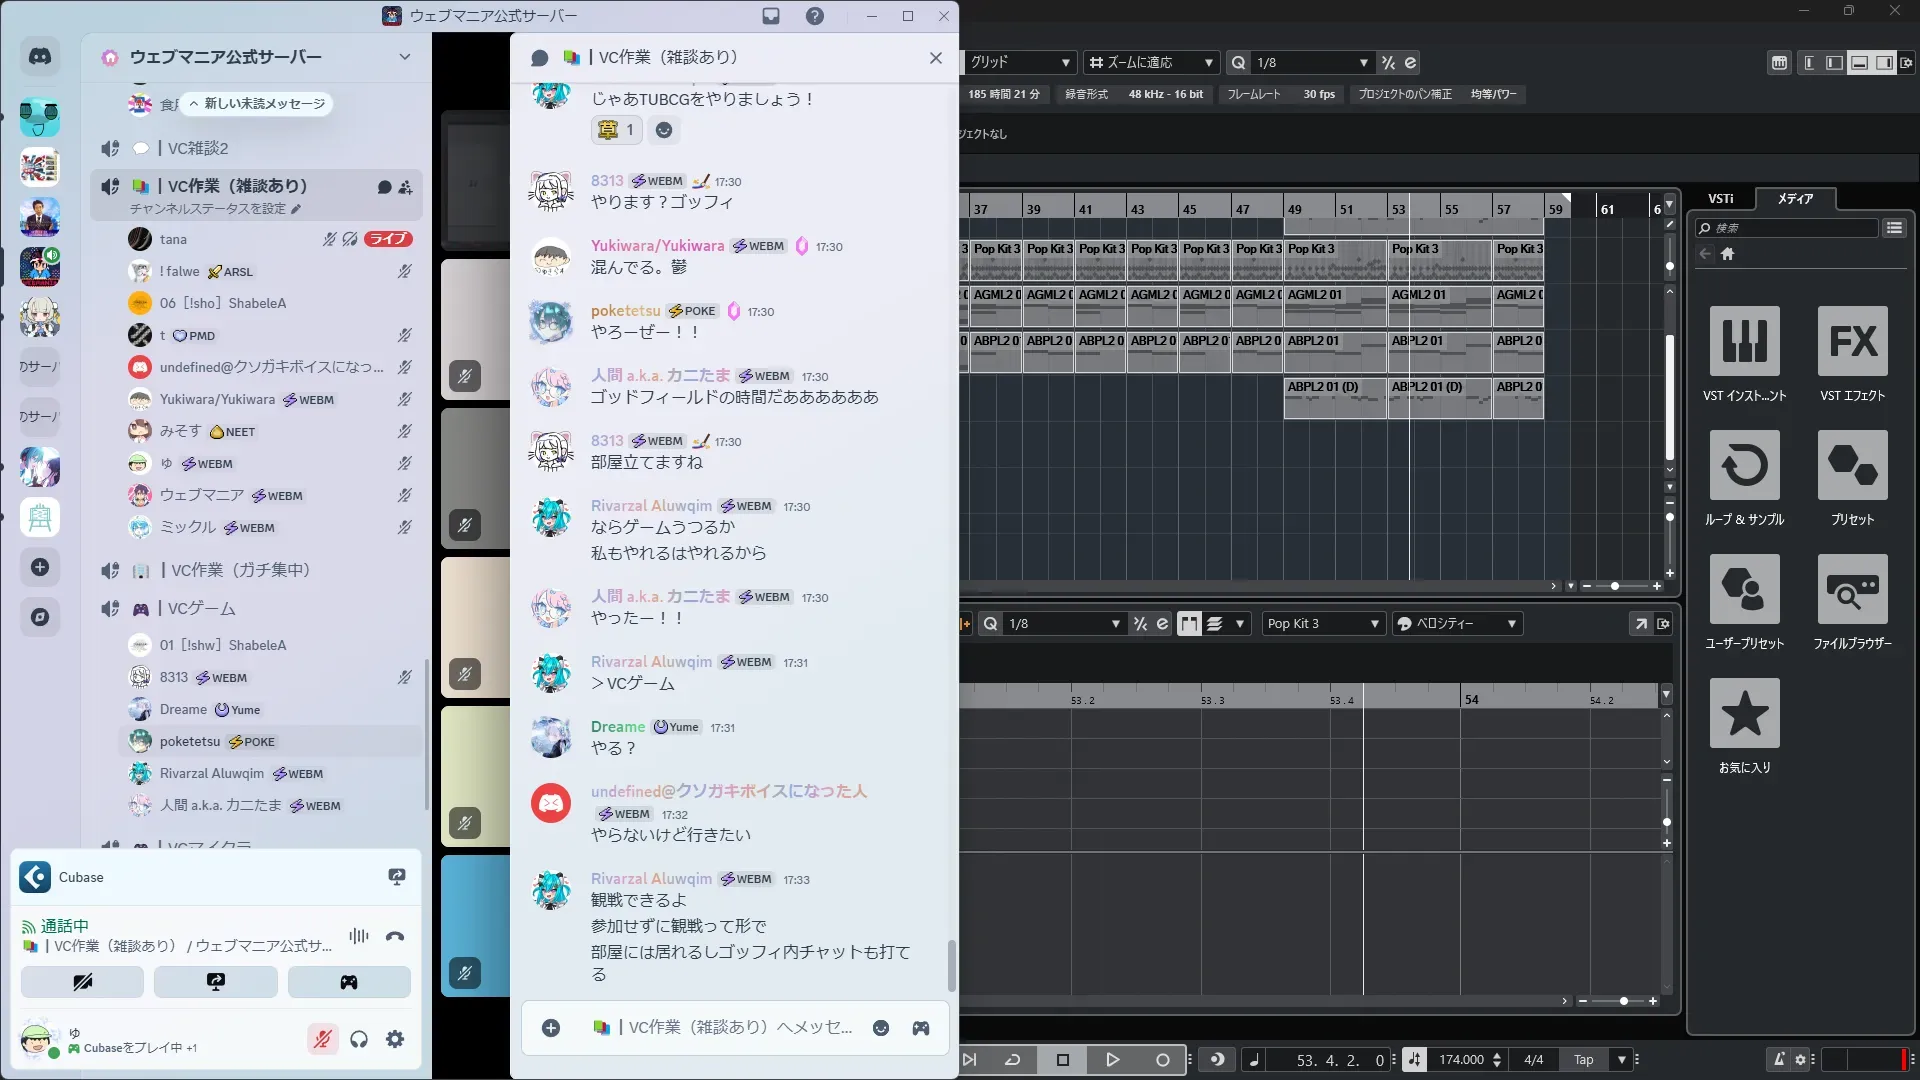
Task: Click the Cubase play transport button
Action: click(x=1112, y=1060)
